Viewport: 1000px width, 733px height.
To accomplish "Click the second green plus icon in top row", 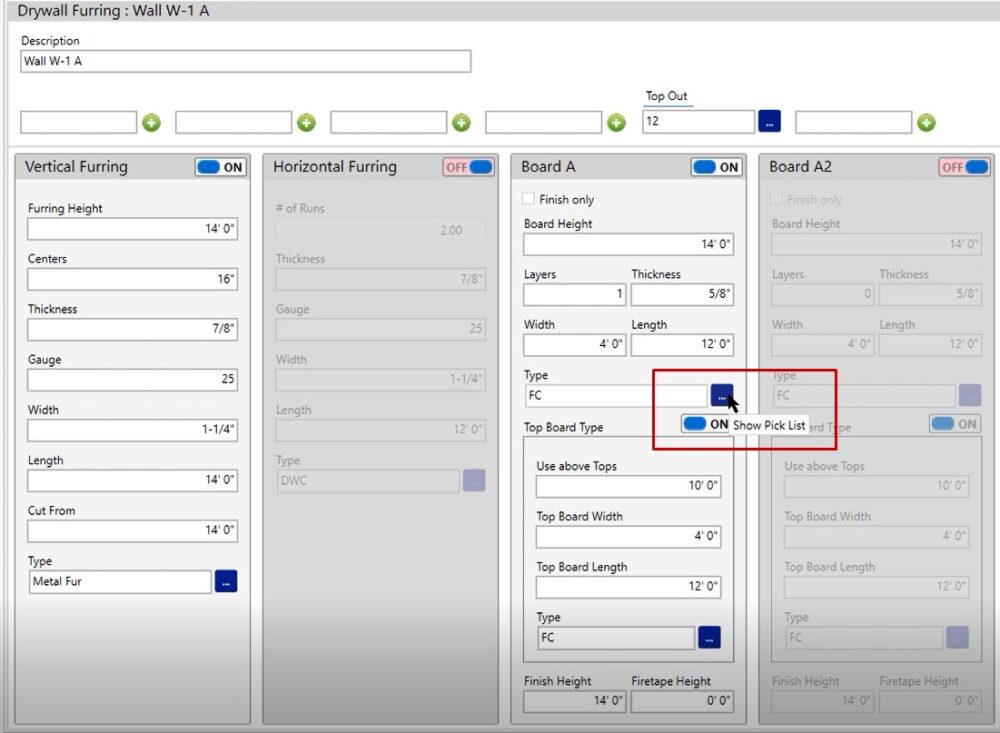I will [306, 123].
